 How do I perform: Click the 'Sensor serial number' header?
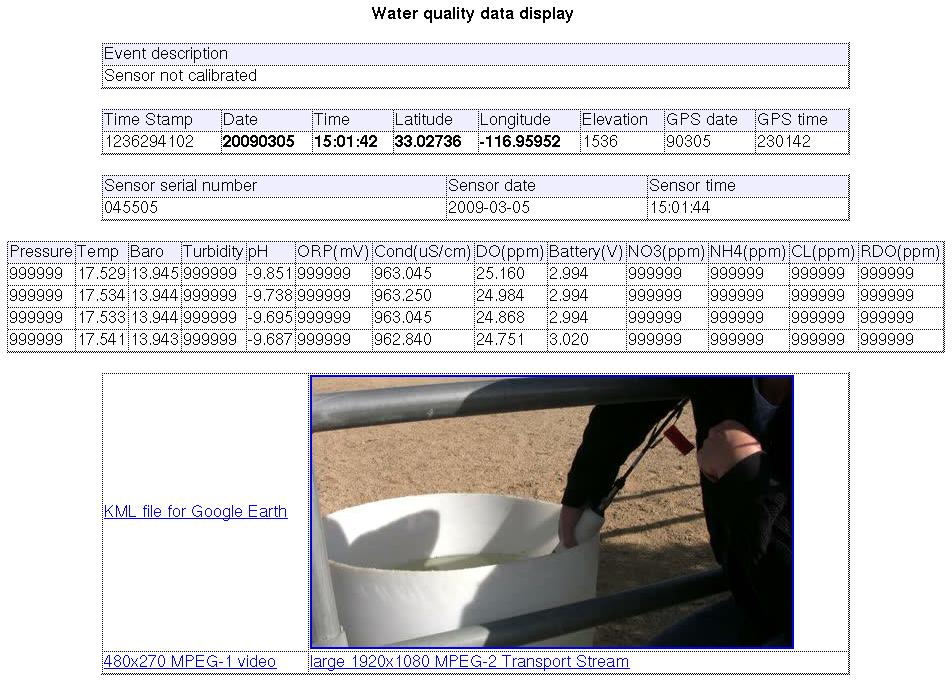point(273,185)
